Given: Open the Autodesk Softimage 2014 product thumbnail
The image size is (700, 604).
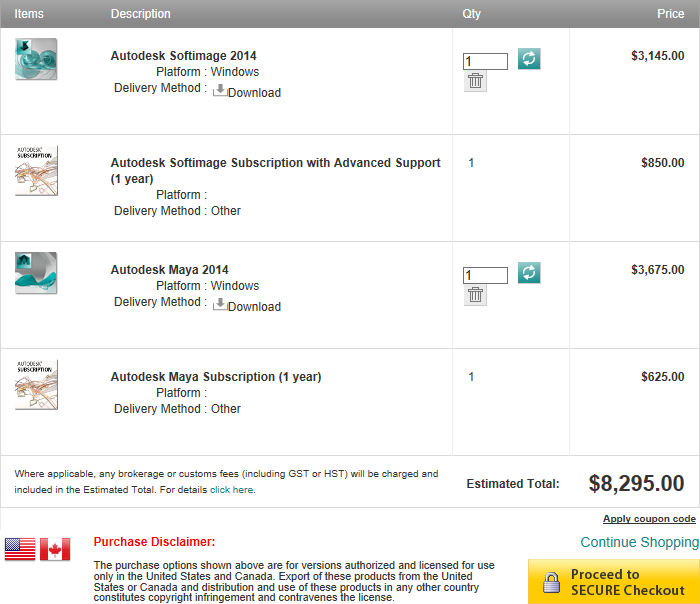Looking at the screenshot, I should (x=37, y=59).
